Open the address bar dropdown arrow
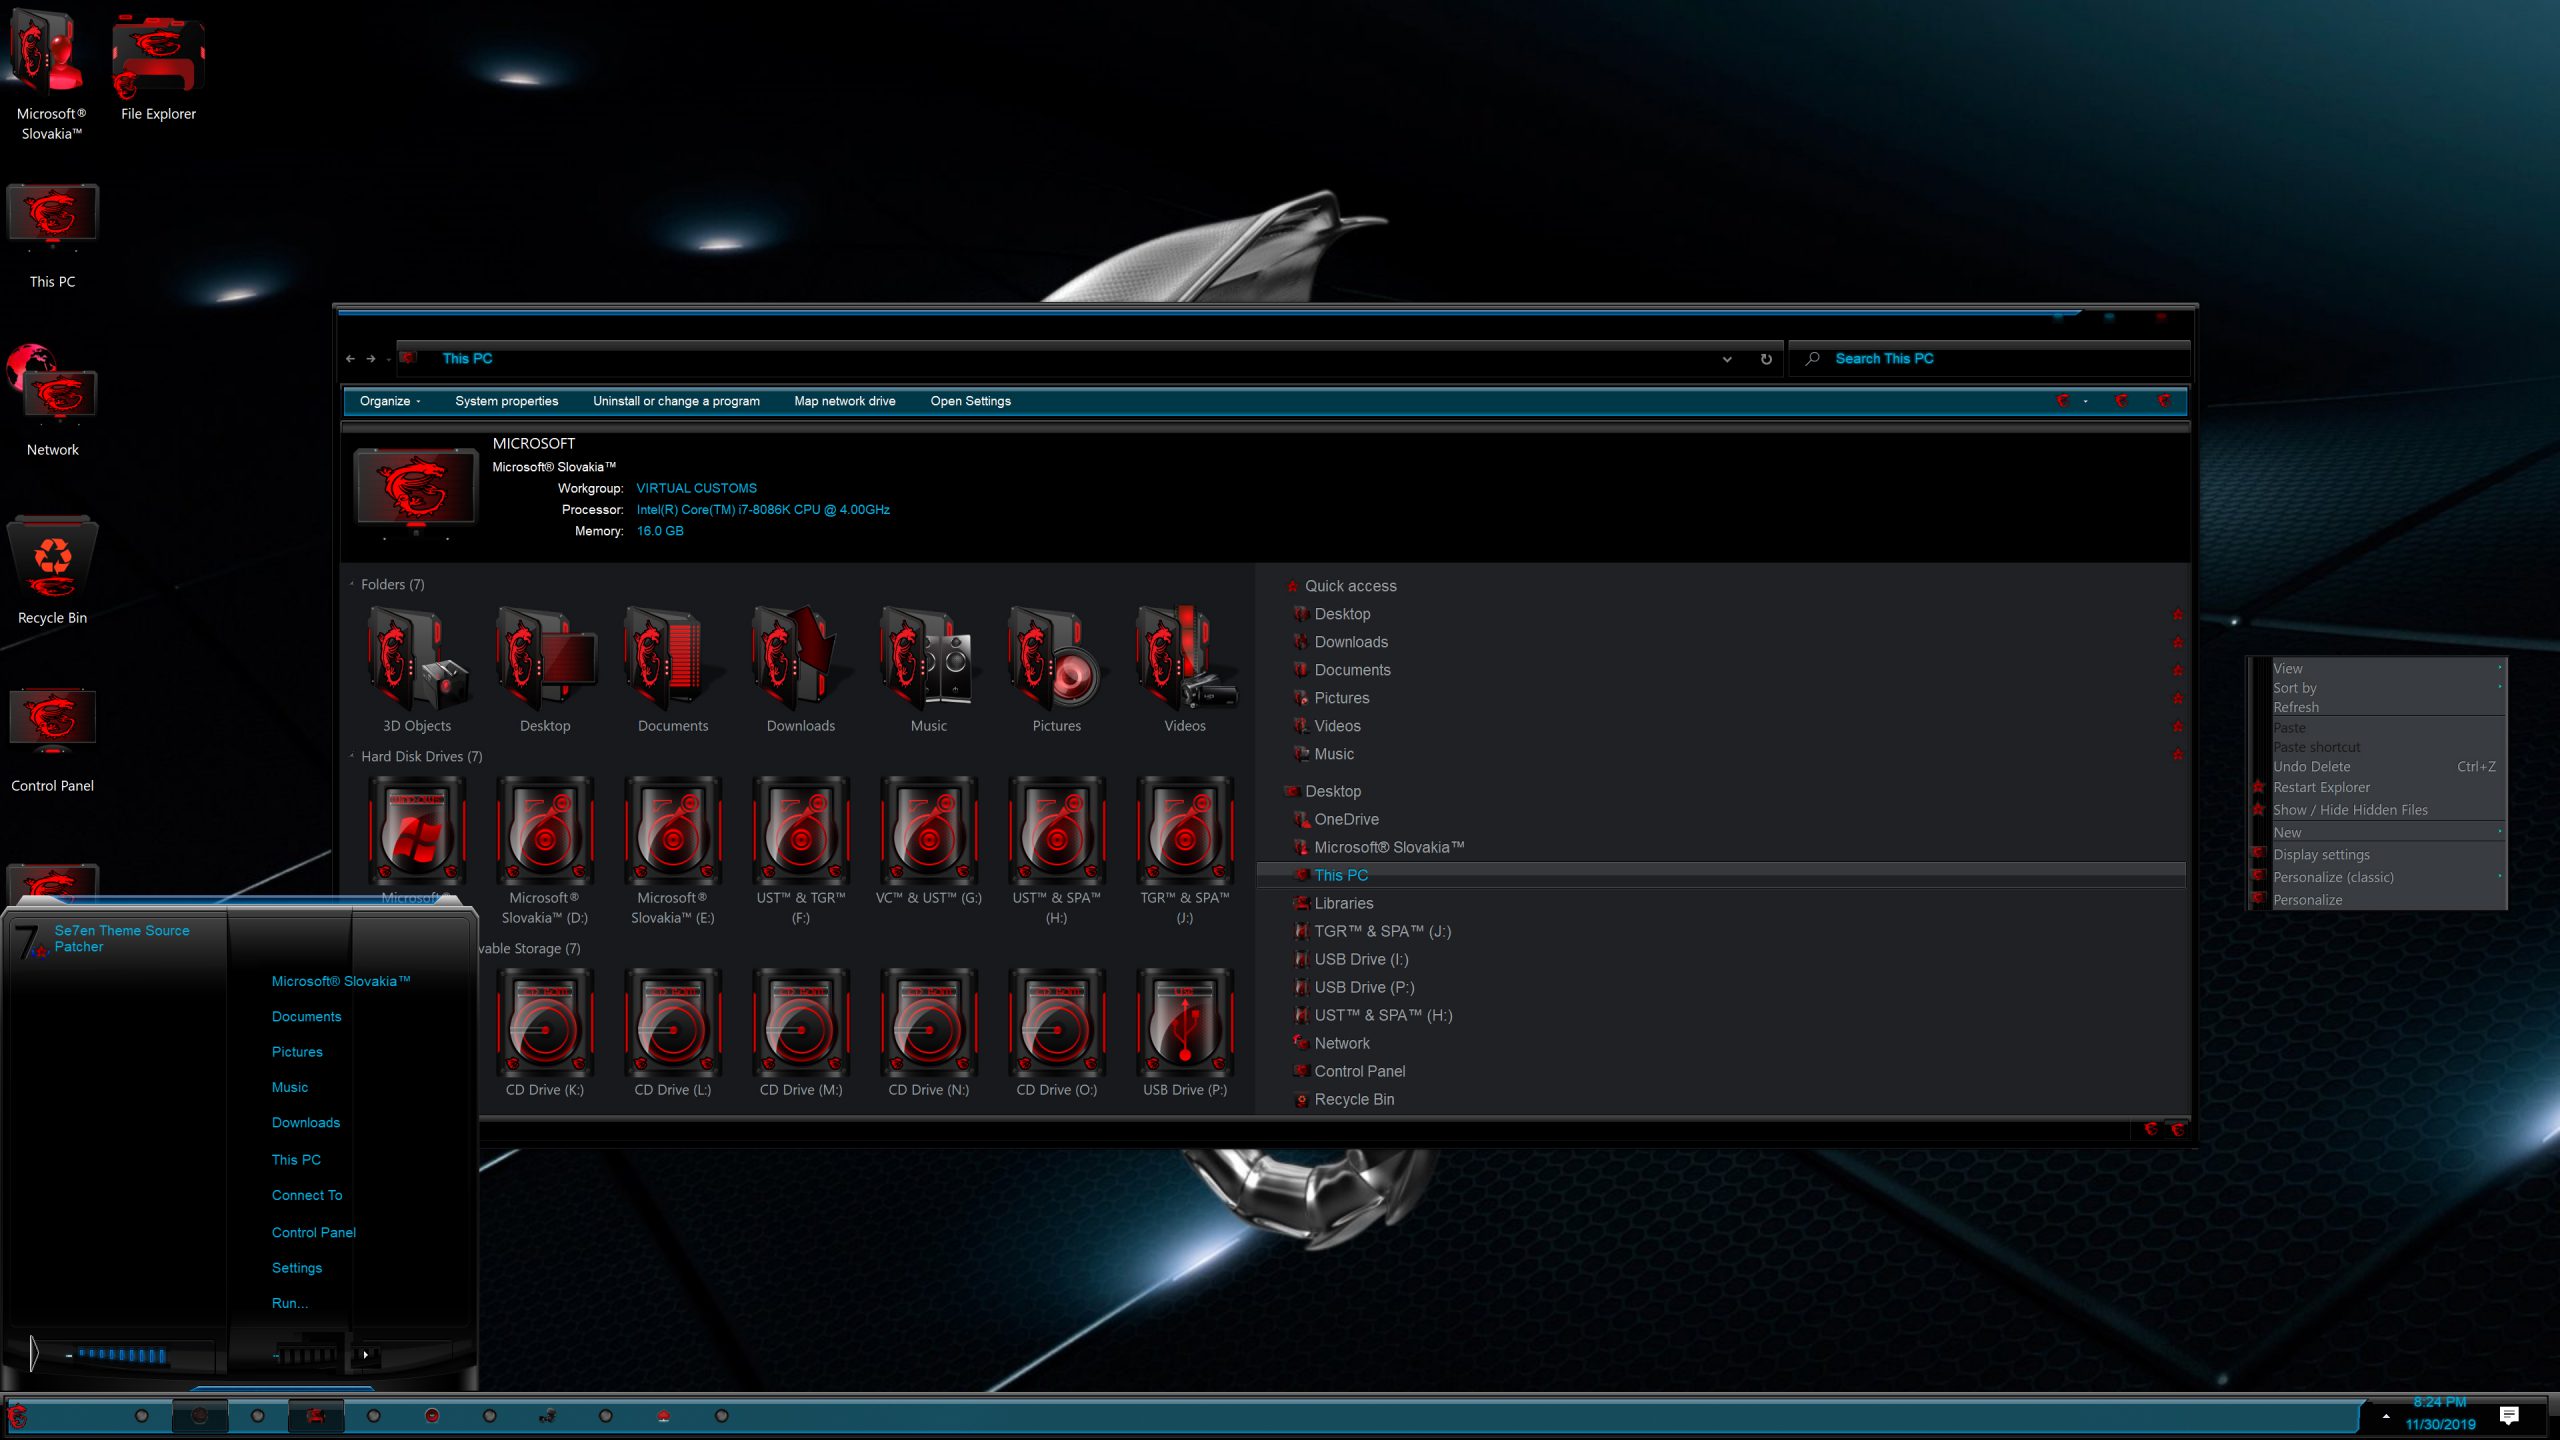2560x1440 pixels. 1726,358
